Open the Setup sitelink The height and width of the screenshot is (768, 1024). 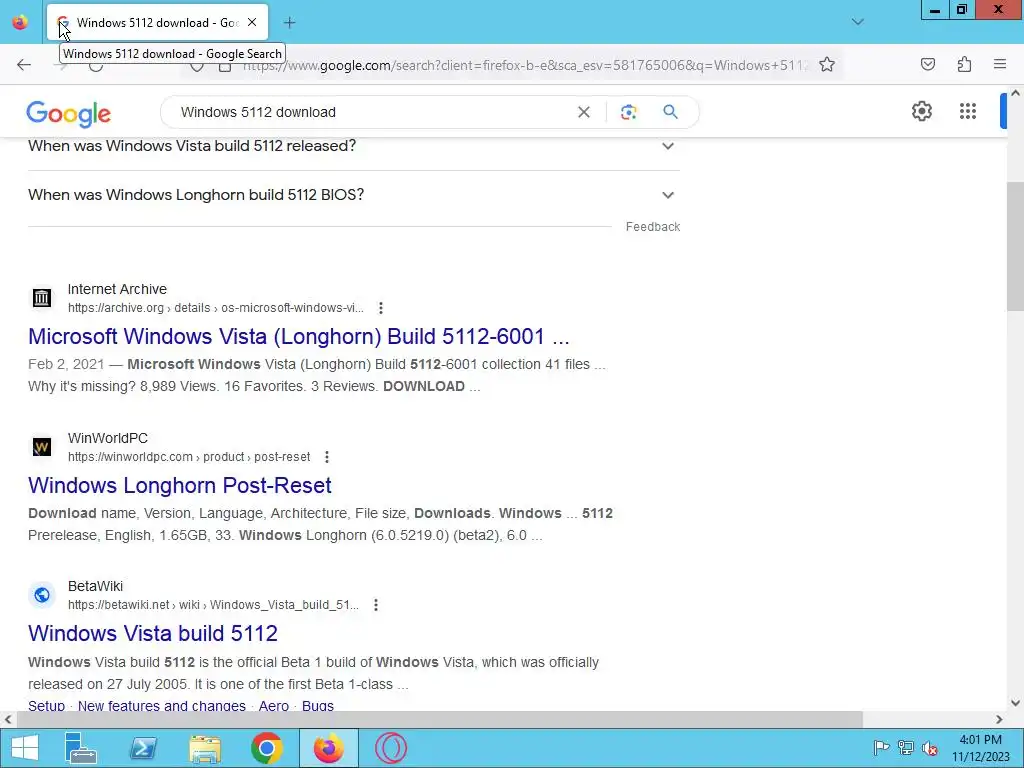[46, 705]
